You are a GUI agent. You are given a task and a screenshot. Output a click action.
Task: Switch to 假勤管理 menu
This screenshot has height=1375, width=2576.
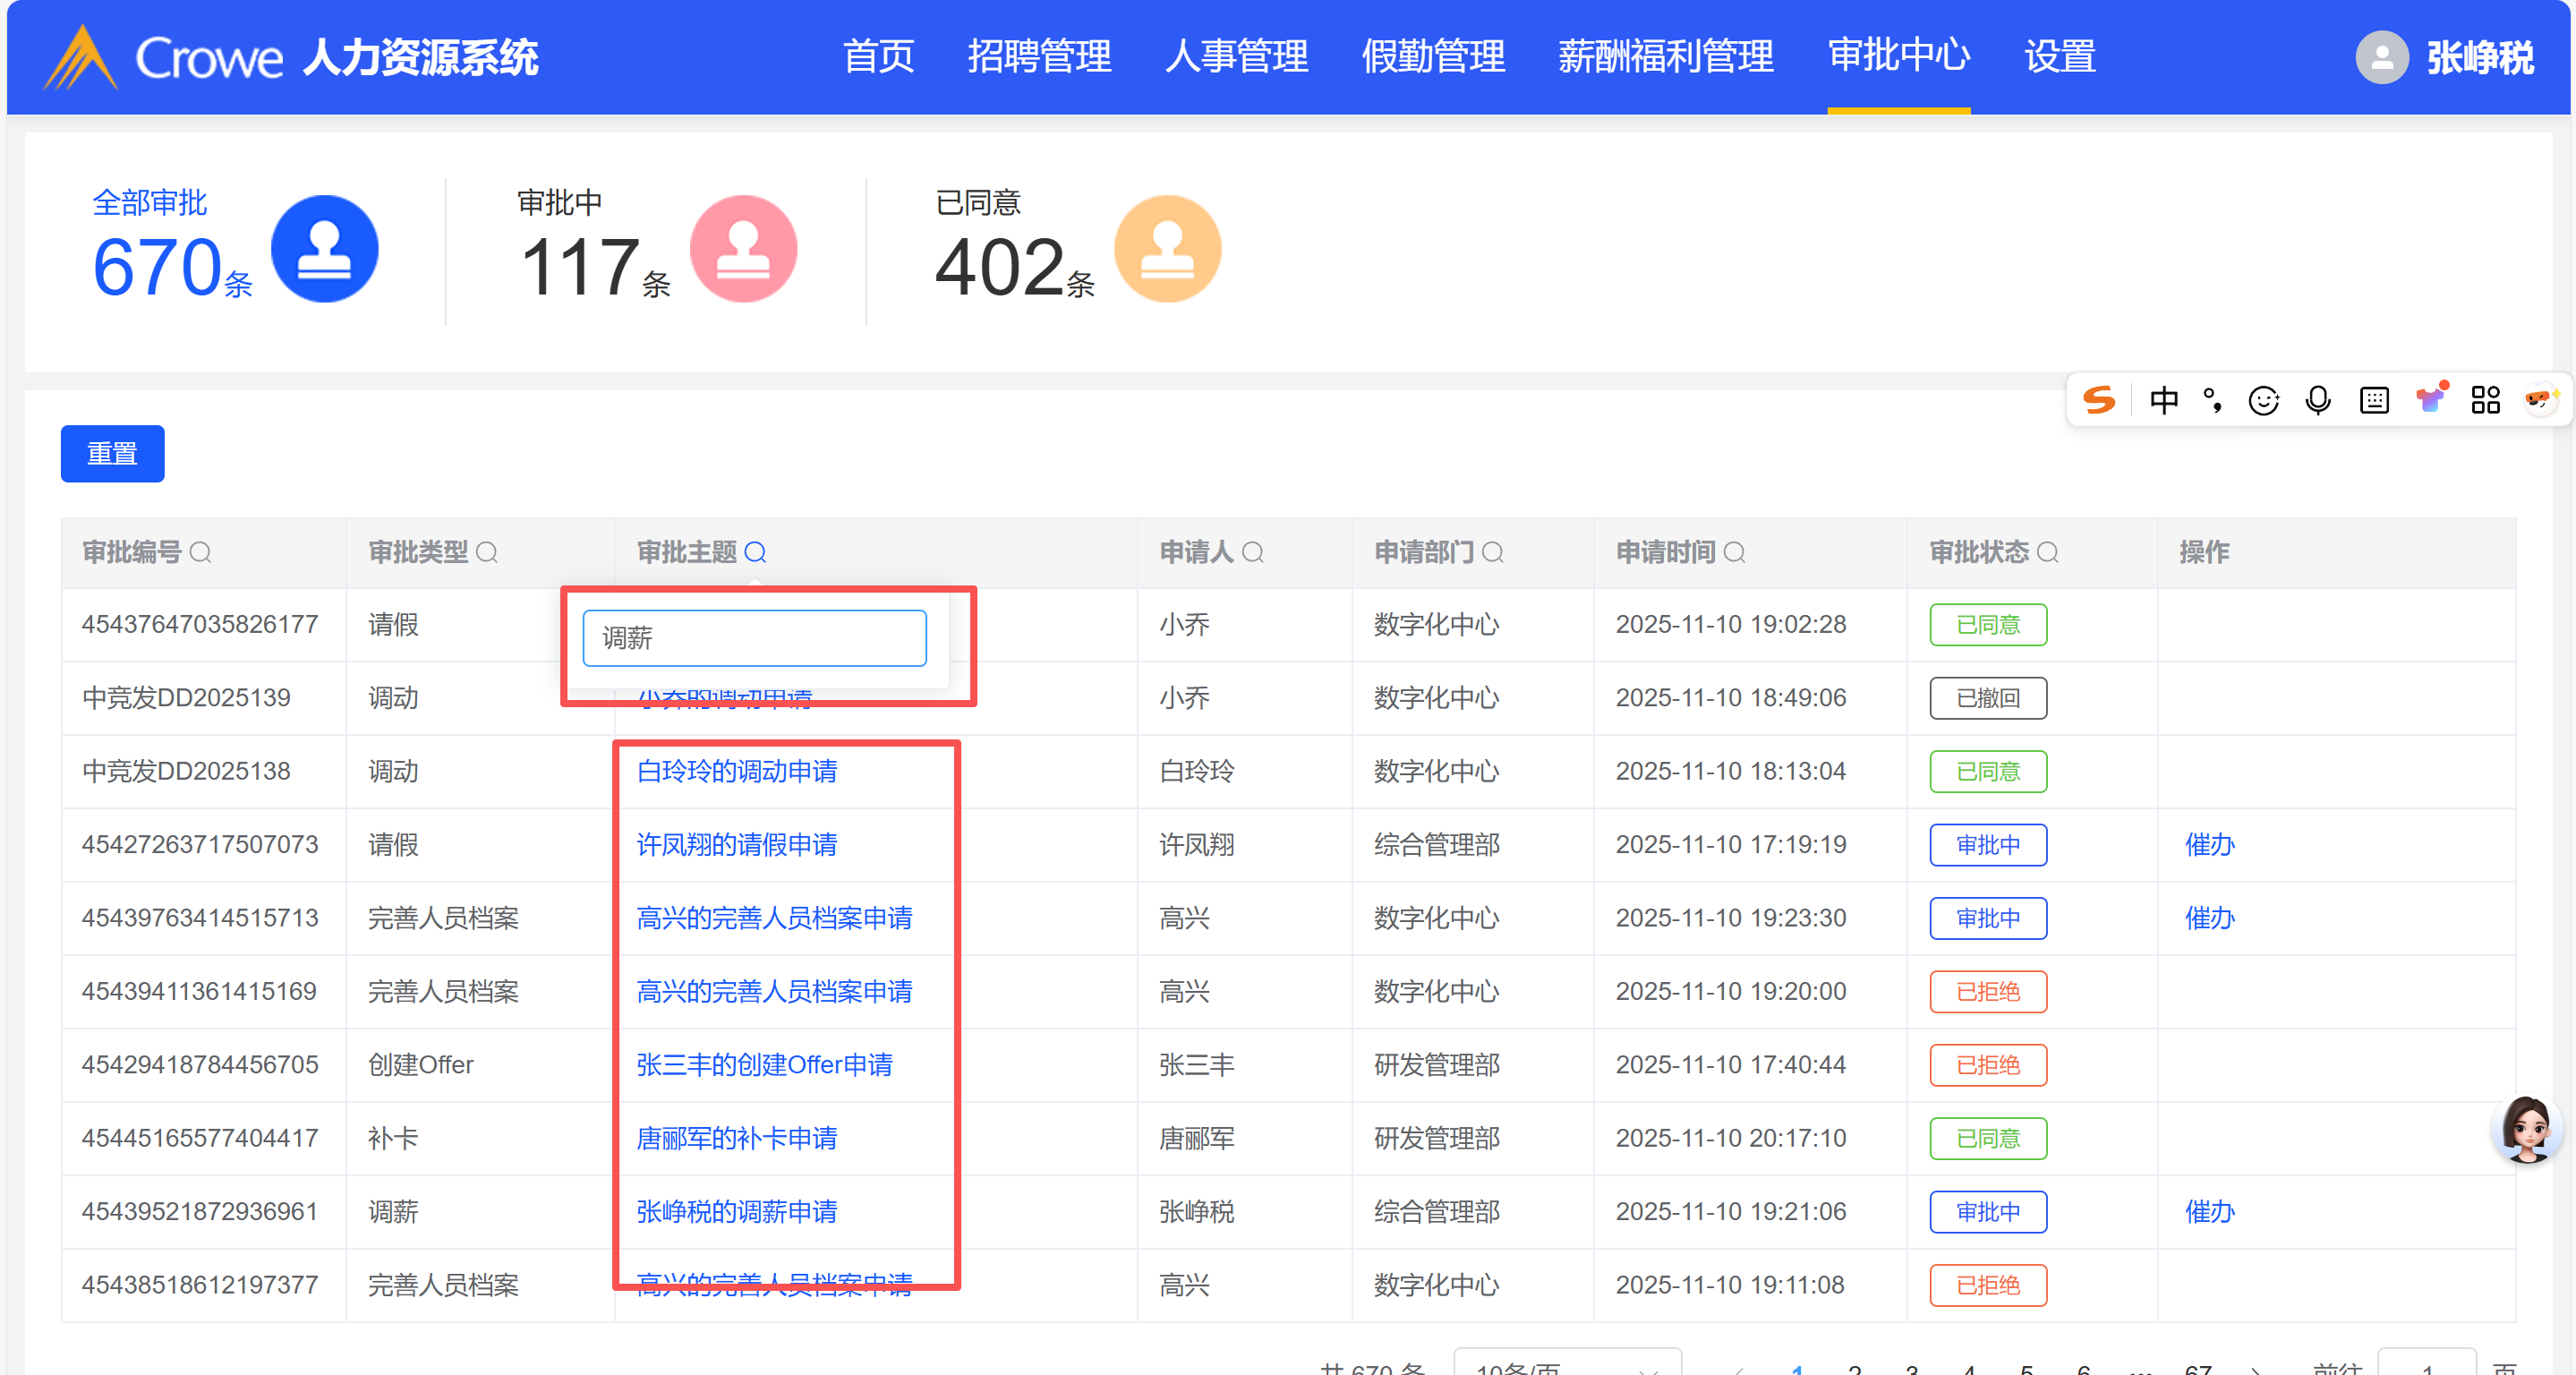pos(1433,57)
